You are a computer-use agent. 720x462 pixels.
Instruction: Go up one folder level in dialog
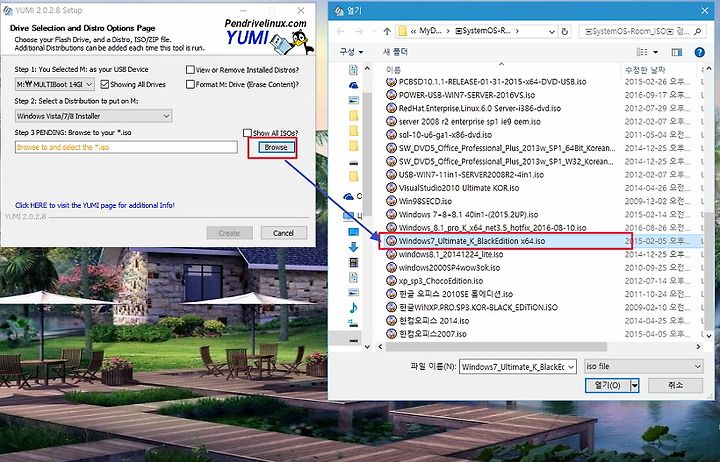(x=387, y=31)
